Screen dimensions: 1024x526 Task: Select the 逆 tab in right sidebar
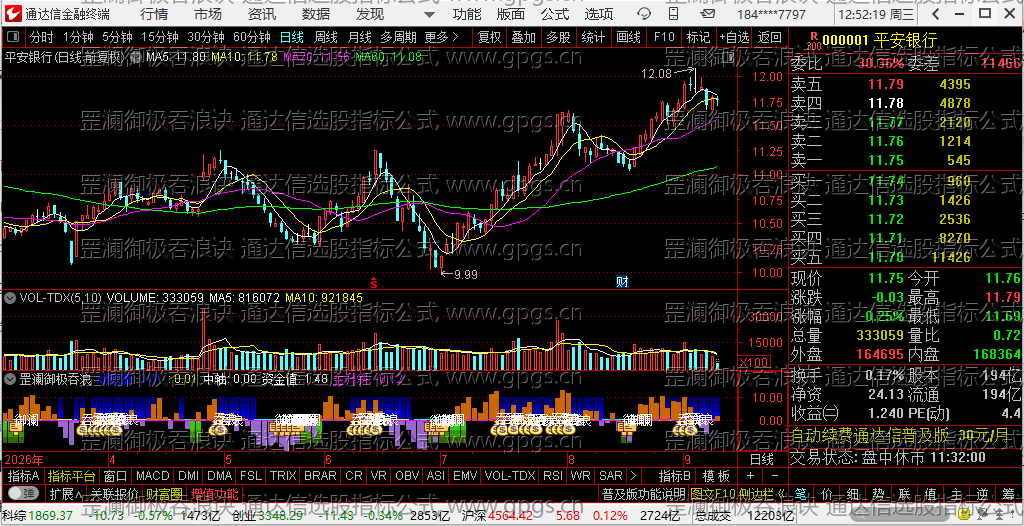980,493
